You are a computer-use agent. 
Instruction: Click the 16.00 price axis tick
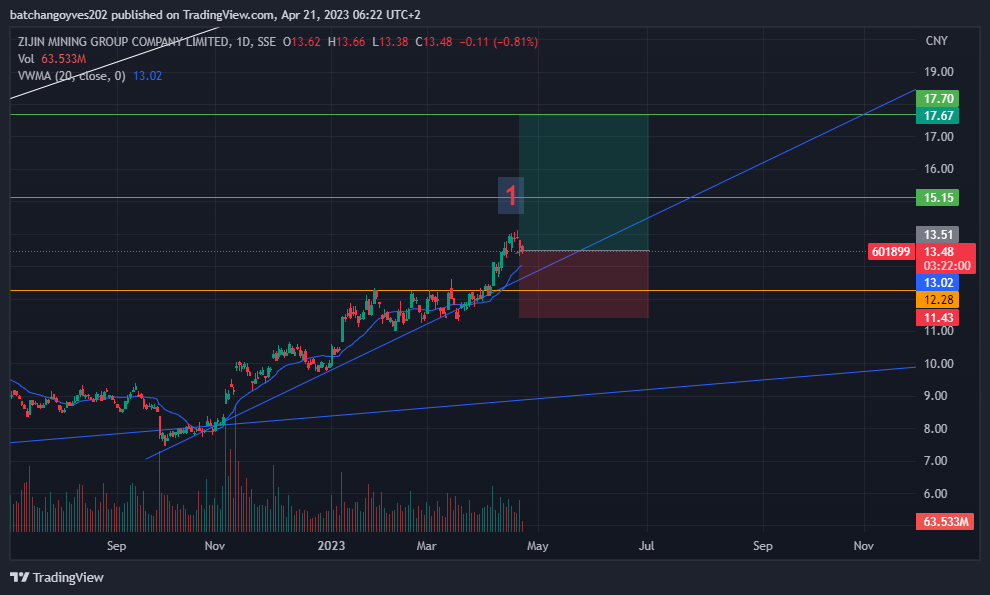pos(939,169)
